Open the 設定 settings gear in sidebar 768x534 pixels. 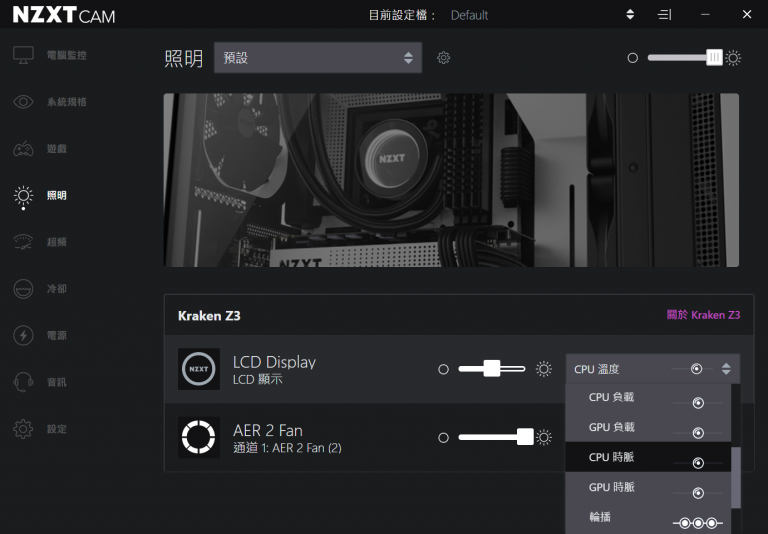(23, 429)
